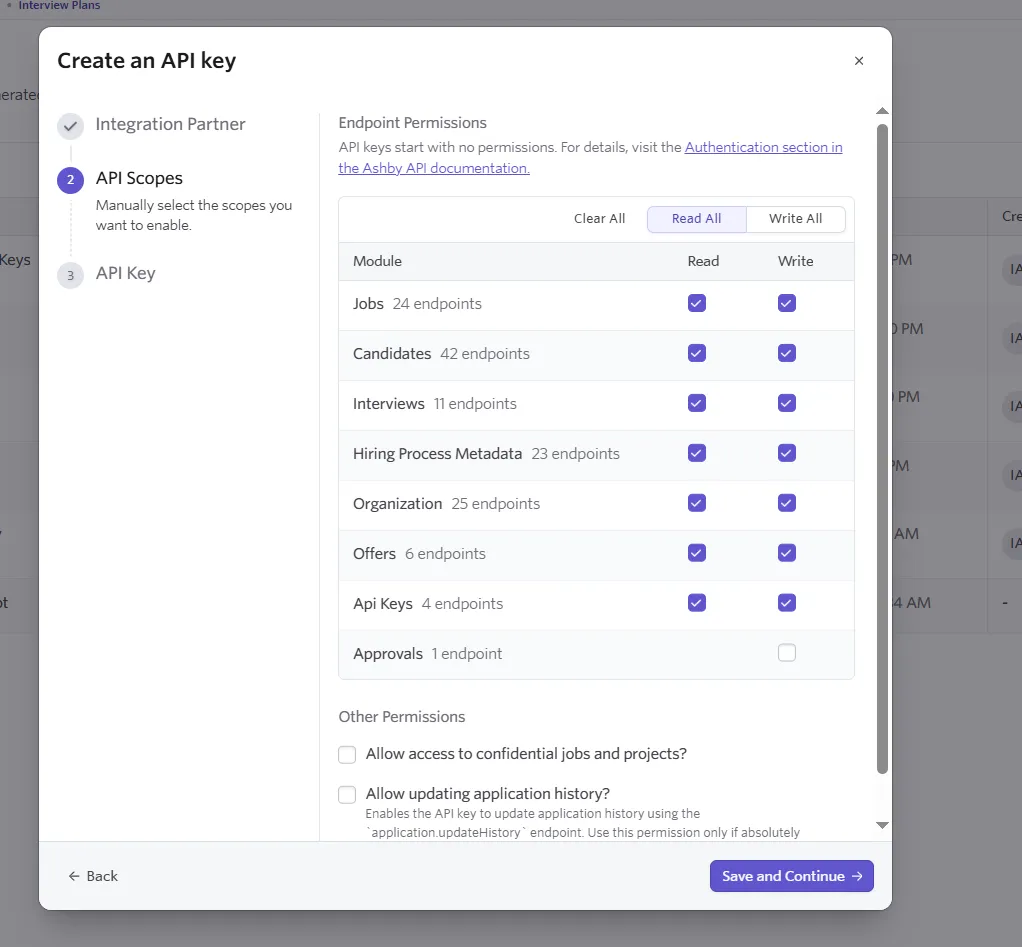This screenshot has height=947, width=1022.
Task: Click the Interview Plans link behind the dialog
Action: (x=59, y=5)
